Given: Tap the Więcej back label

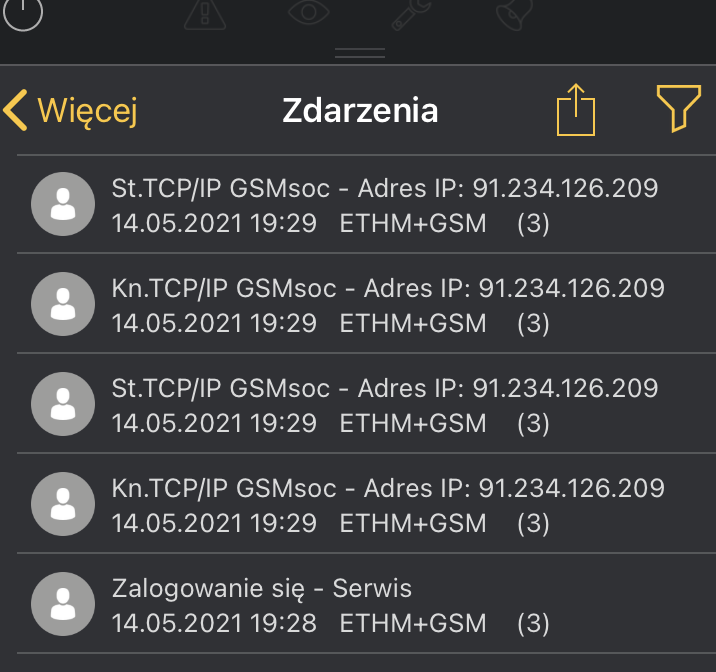Looking at the screenshot, I should (x=87, y=111).
